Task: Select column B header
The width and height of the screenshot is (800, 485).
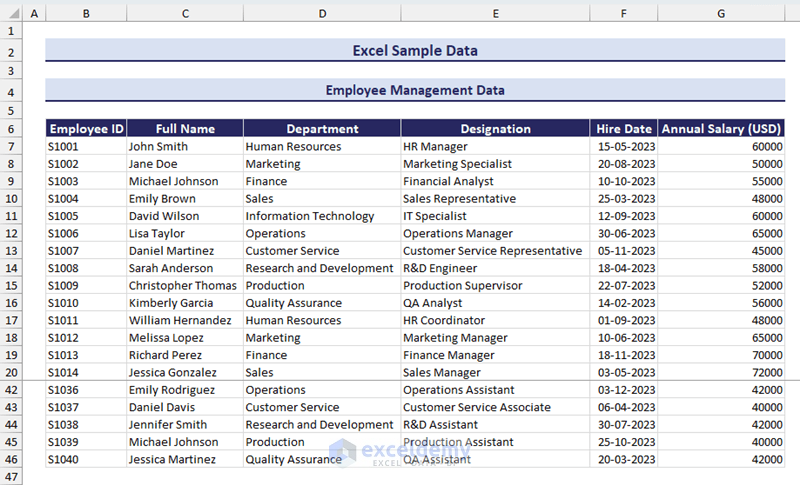Action: [86, 14]
